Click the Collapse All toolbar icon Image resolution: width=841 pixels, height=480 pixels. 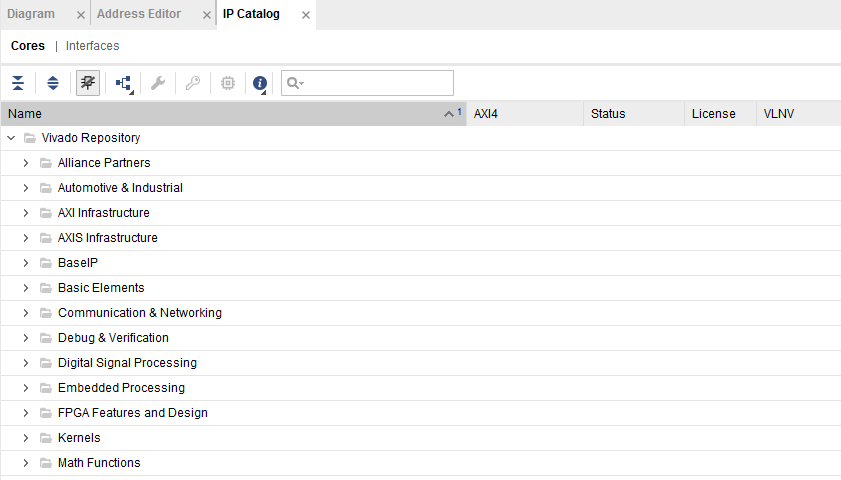tap(18, 83)
